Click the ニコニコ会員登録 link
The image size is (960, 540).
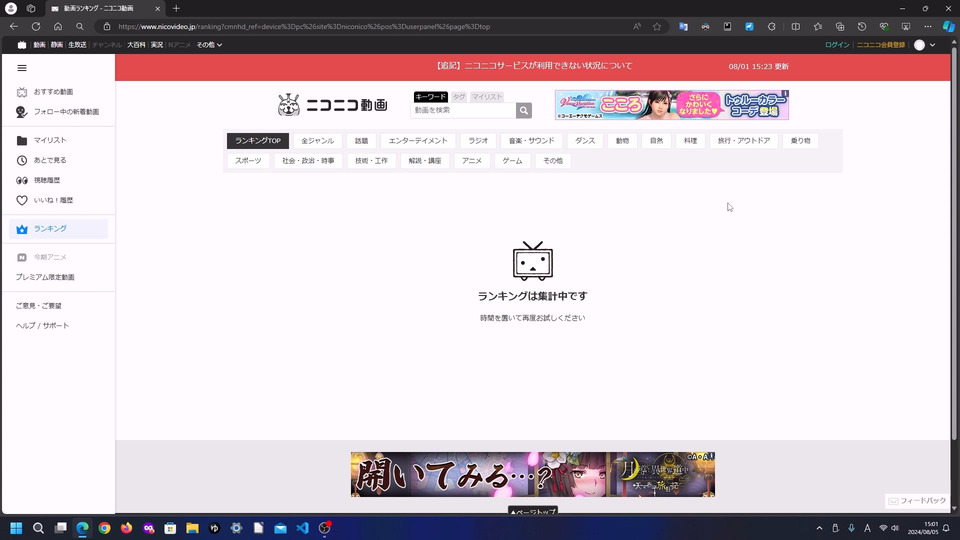point(880,45)
